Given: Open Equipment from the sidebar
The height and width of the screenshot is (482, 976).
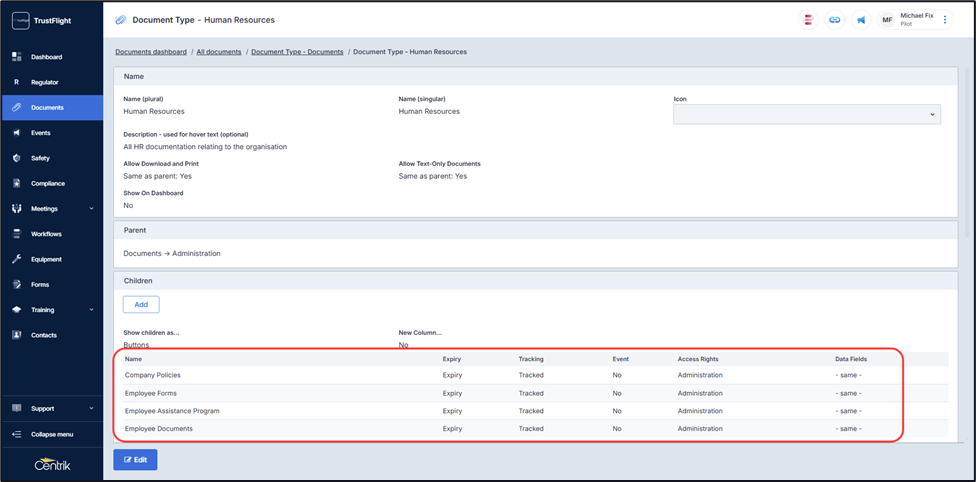Looking at the screenshot, I should [x=45, y=259].
